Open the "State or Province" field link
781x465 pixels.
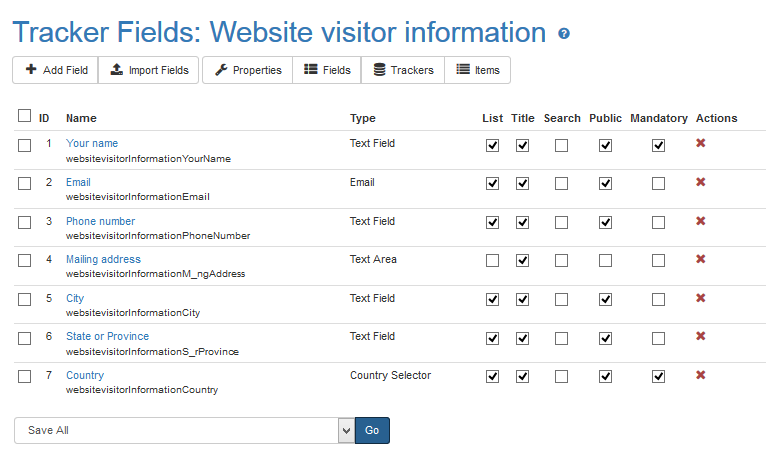click(107, 337)
